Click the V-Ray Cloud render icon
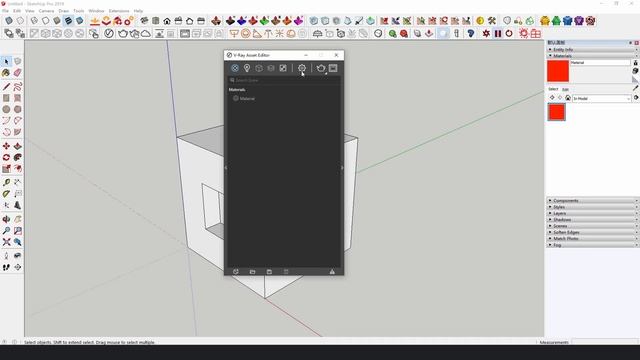Image resolution: width=640 pixels, height=360 pixels. [146, 33]
